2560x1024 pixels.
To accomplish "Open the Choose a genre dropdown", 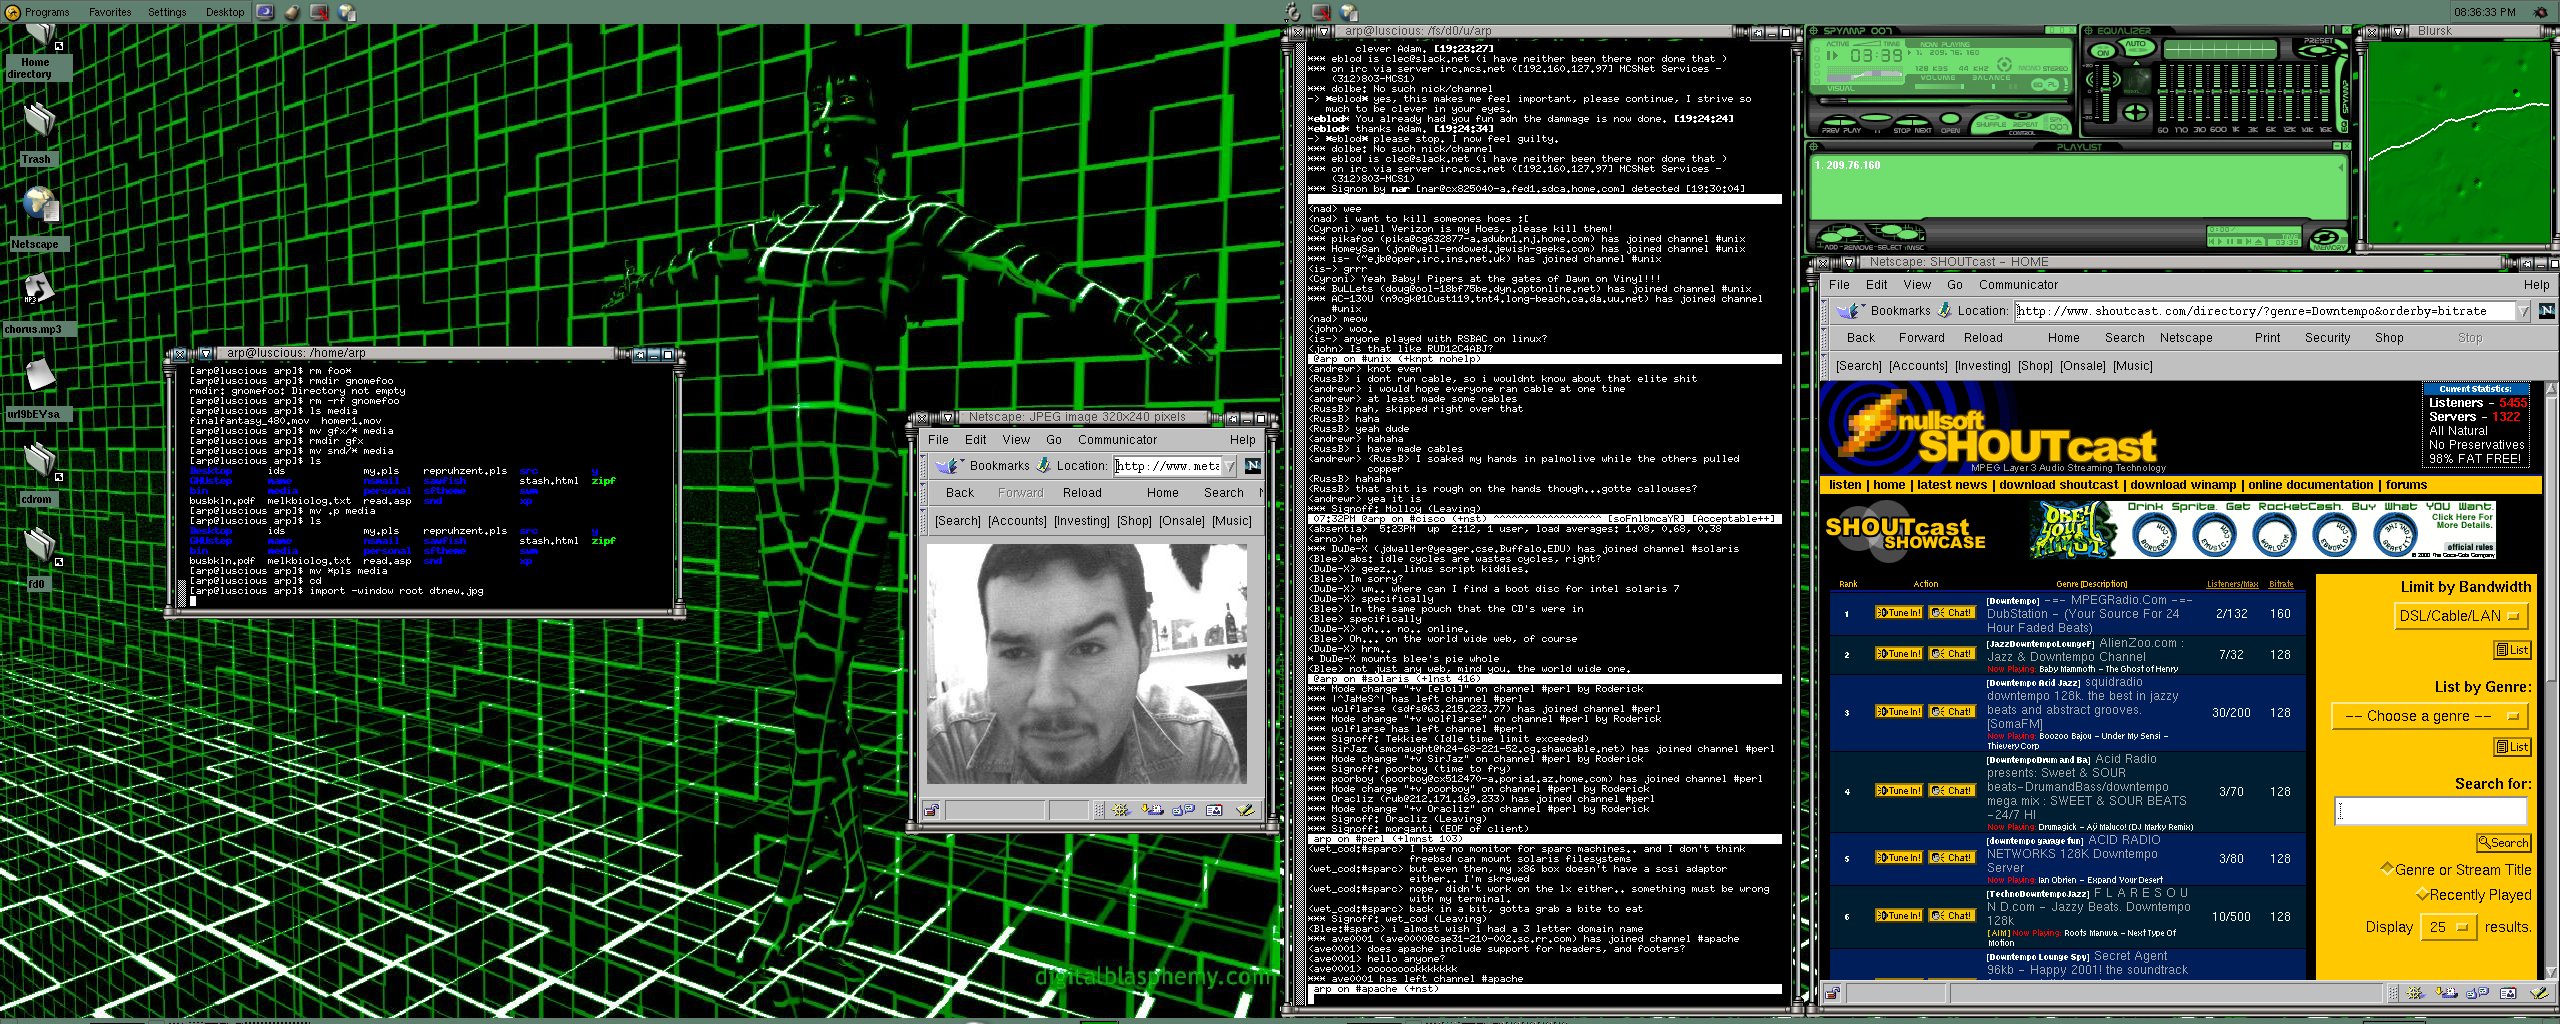I will point(2429,716).
